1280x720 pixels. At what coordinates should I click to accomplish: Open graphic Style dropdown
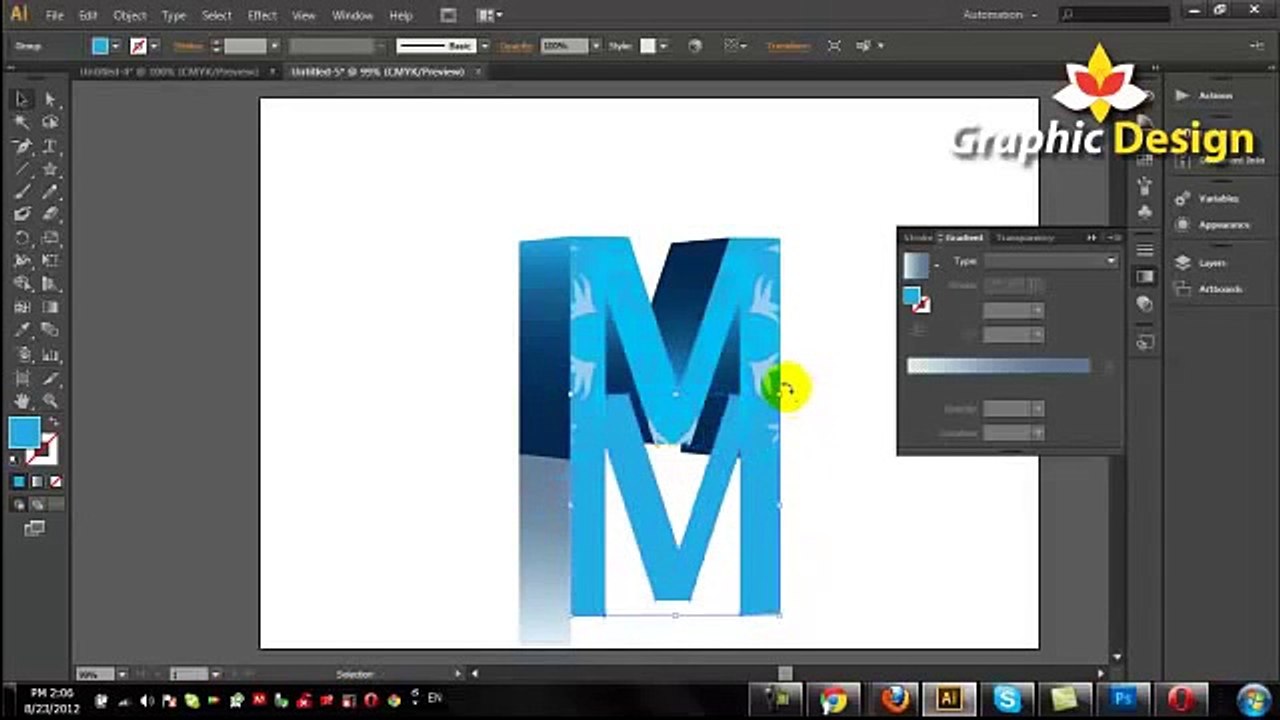click(x=663, y=46)
